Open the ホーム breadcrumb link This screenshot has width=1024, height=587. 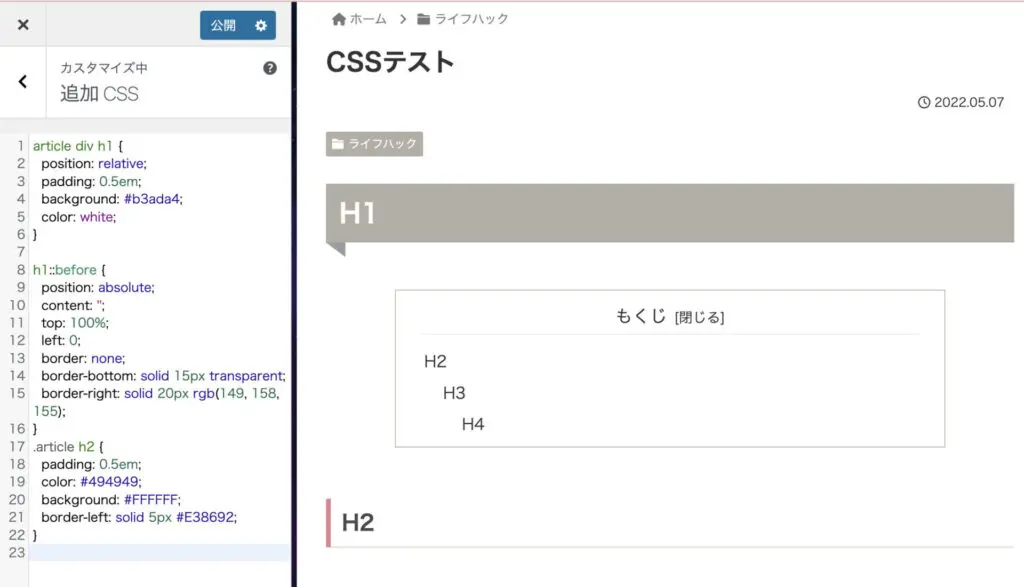coord(368,20)
